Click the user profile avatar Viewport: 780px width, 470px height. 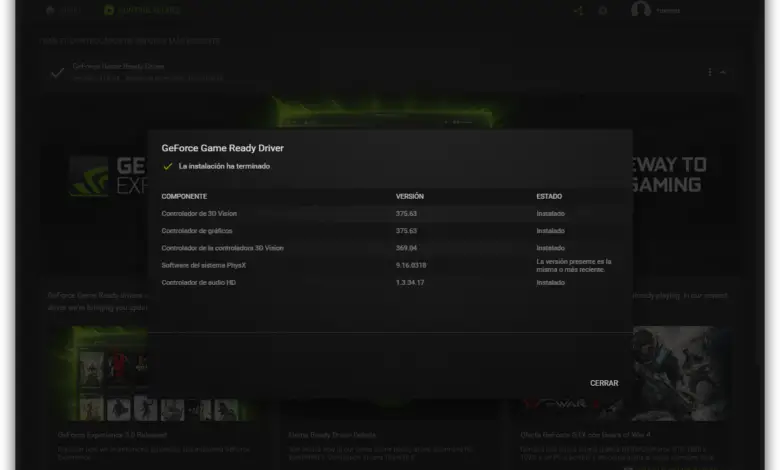point(641,9)
